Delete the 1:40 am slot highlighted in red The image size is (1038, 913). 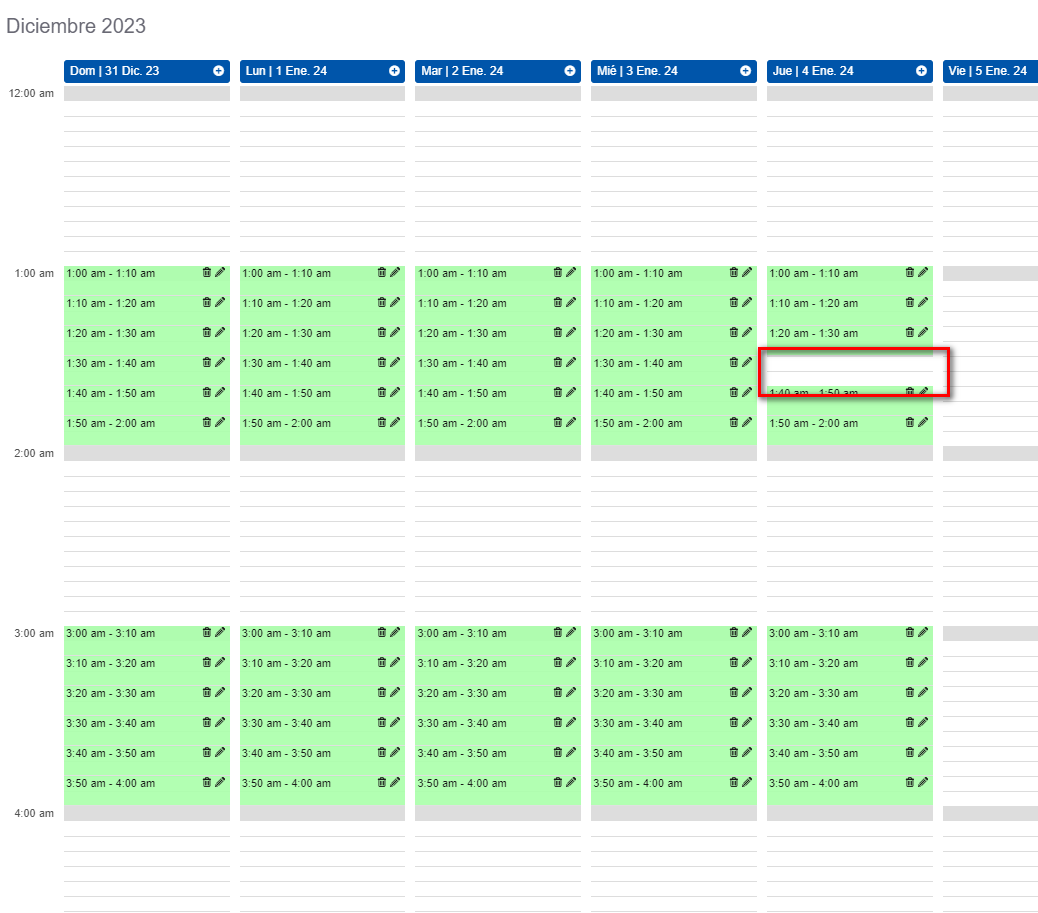click(x=909, y=392)
